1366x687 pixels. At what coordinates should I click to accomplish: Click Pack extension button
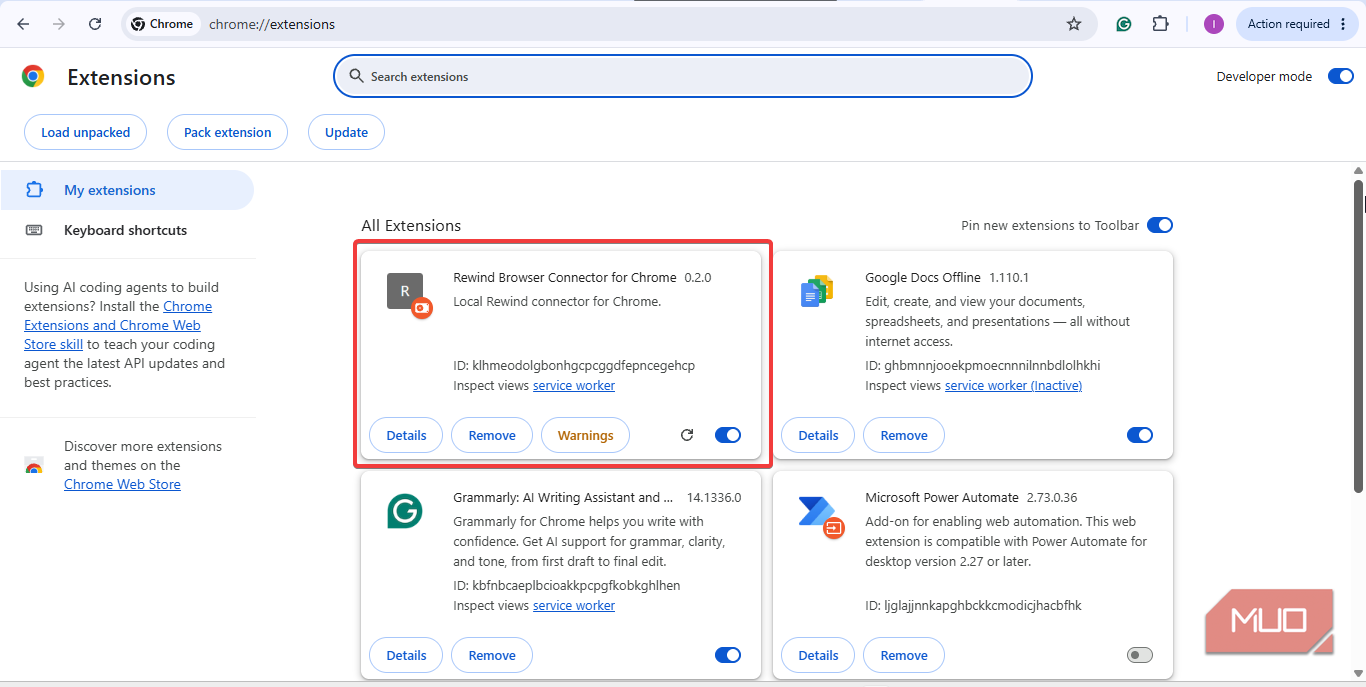click(227, 132)
